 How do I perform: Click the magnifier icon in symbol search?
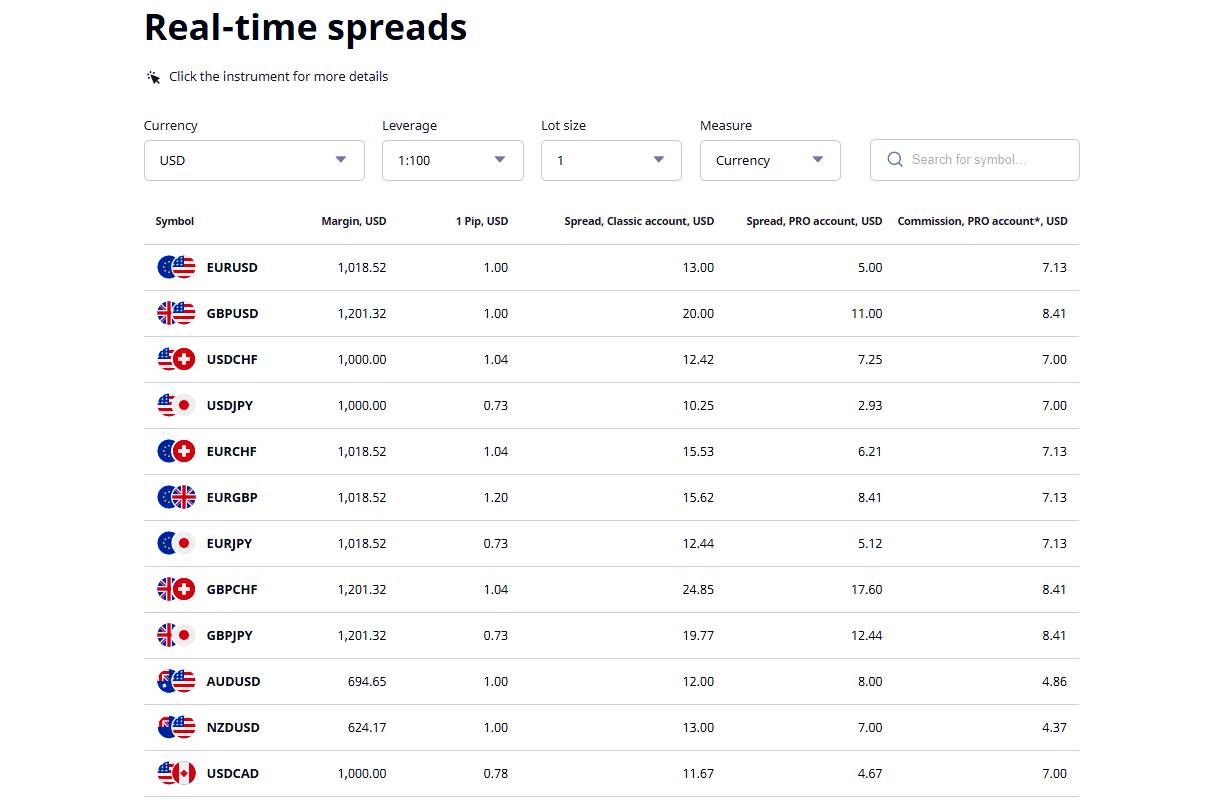895,159
